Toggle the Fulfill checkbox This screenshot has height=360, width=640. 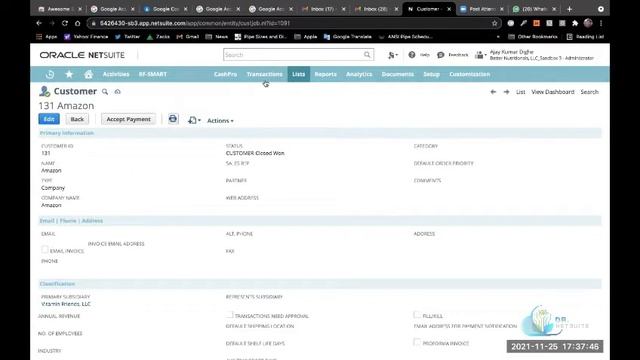tap(417, 315)
